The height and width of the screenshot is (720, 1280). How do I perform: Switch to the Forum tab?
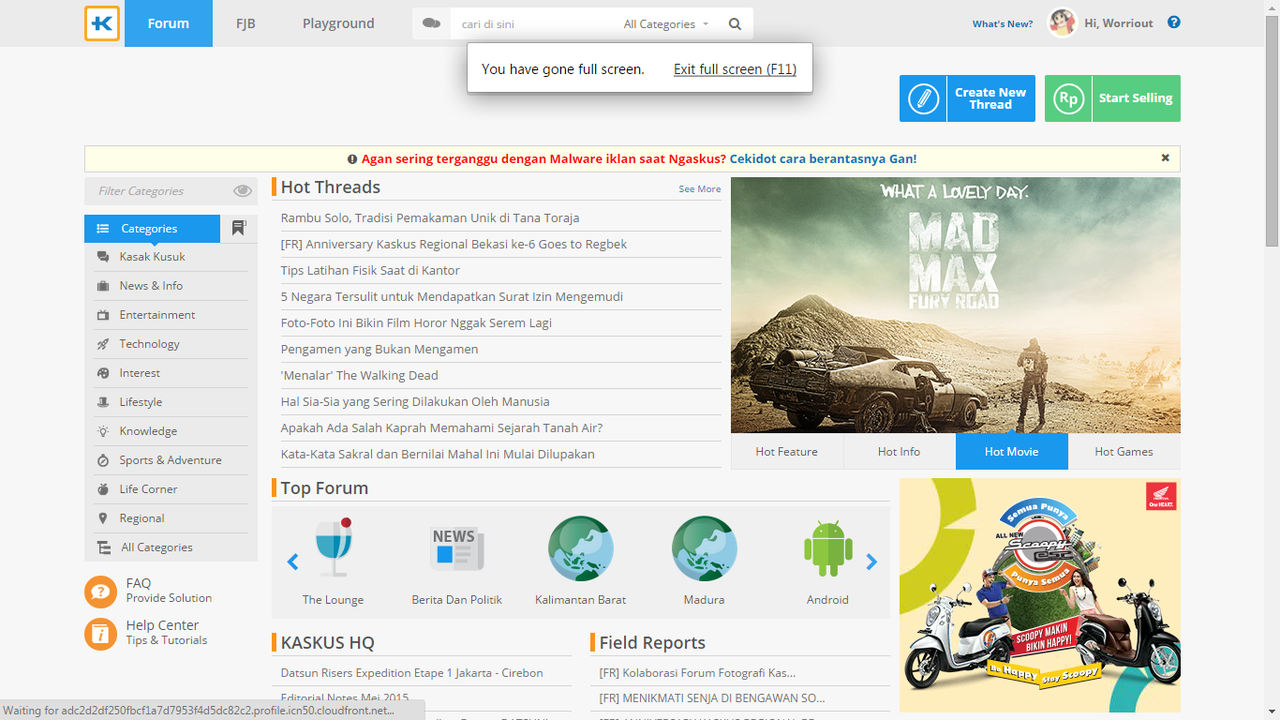coord(168,23)
